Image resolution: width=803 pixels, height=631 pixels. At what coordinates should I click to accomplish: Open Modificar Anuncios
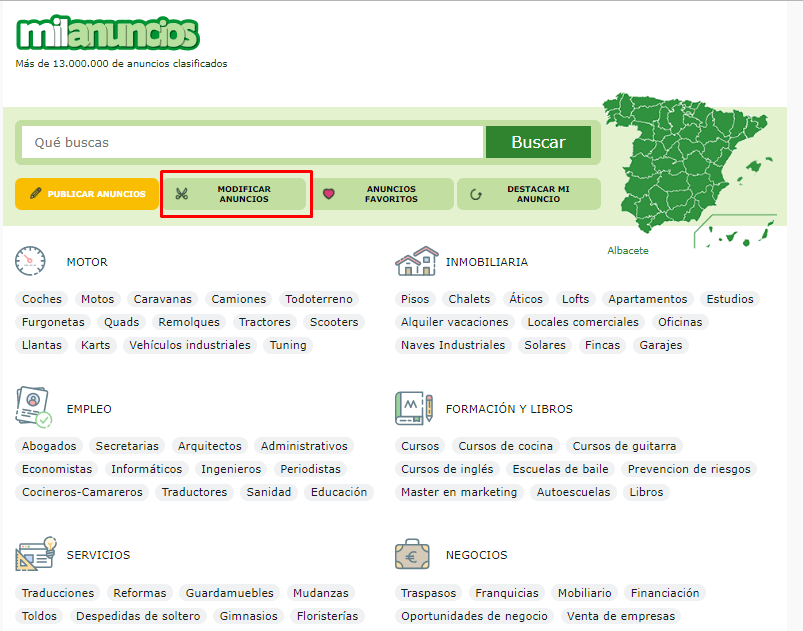[x=235, y=194]
